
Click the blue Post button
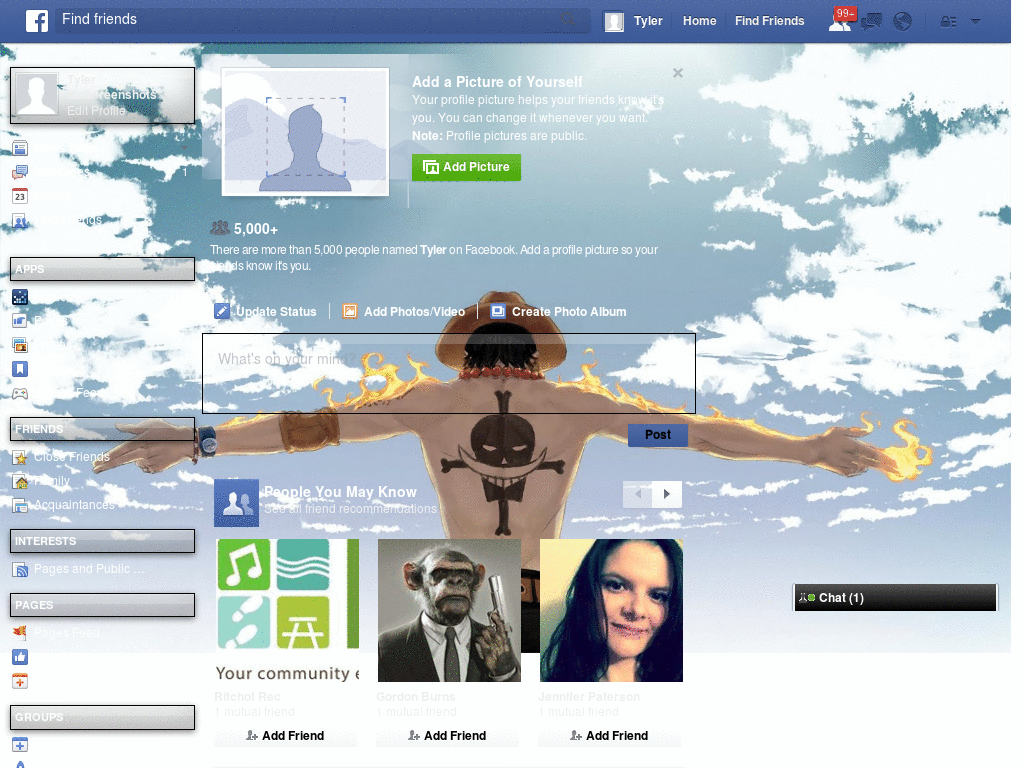658,435
